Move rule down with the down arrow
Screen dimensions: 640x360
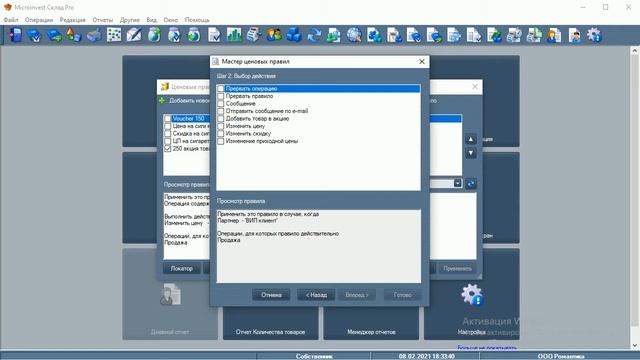[x=471, y=153]
